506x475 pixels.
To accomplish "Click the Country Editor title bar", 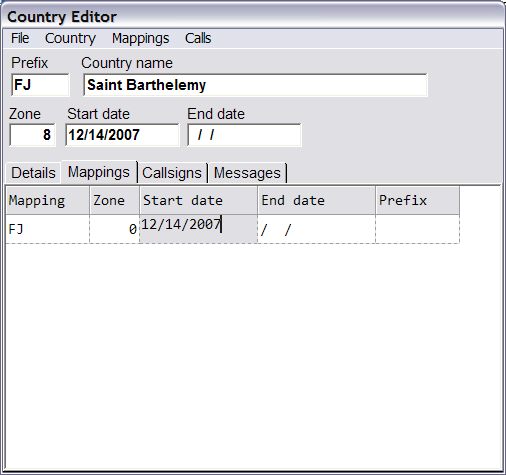I will pyautogui.click(x=253, y=17).
